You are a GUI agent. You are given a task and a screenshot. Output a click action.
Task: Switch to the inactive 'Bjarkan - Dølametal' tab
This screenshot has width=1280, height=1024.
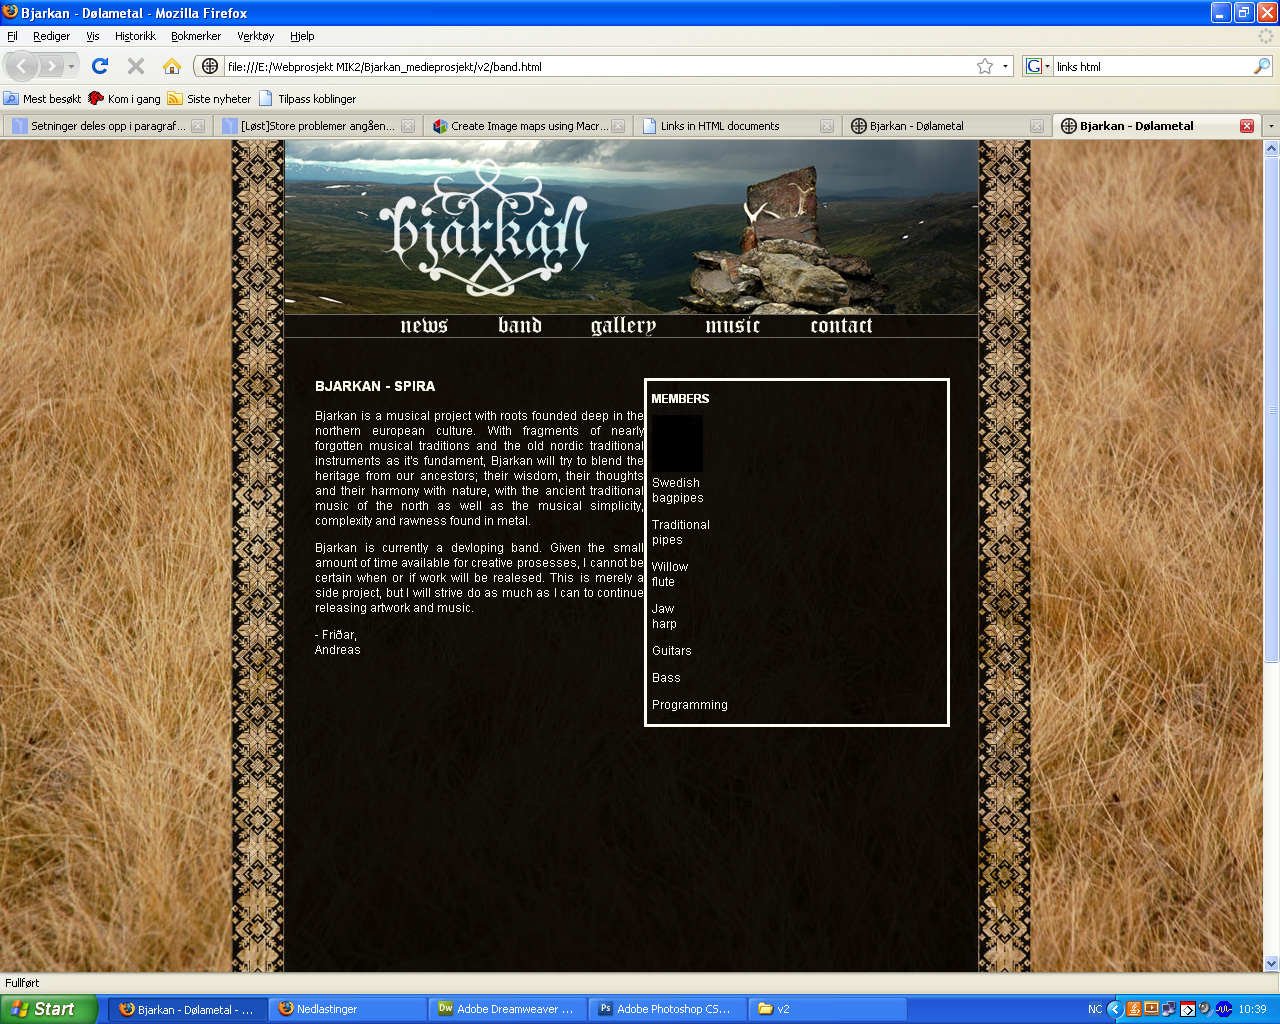click(x=948, y=126)
